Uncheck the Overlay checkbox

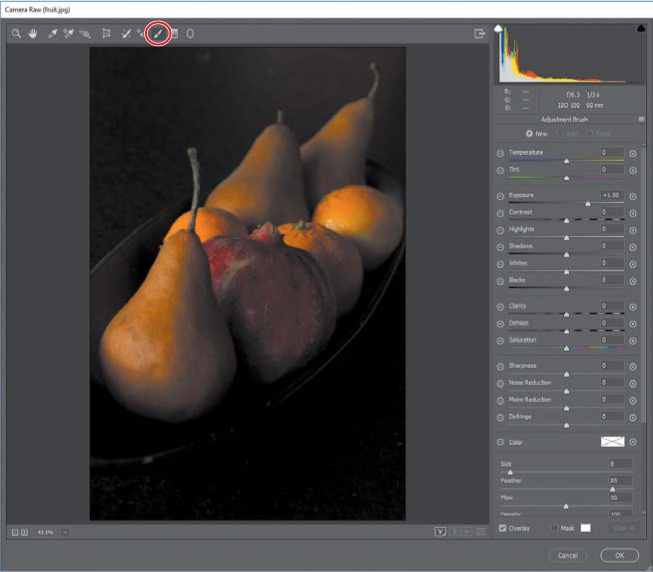point(503,528)
